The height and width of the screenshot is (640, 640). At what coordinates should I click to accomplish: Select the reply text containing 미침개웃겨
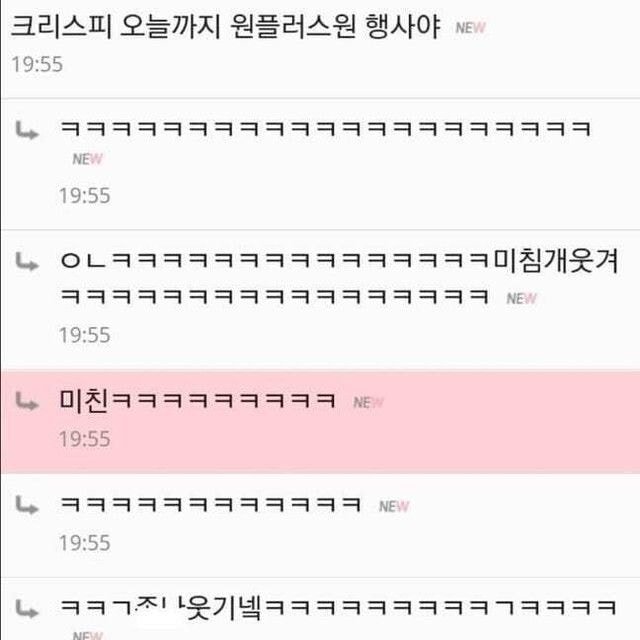[x=340, y=278]
